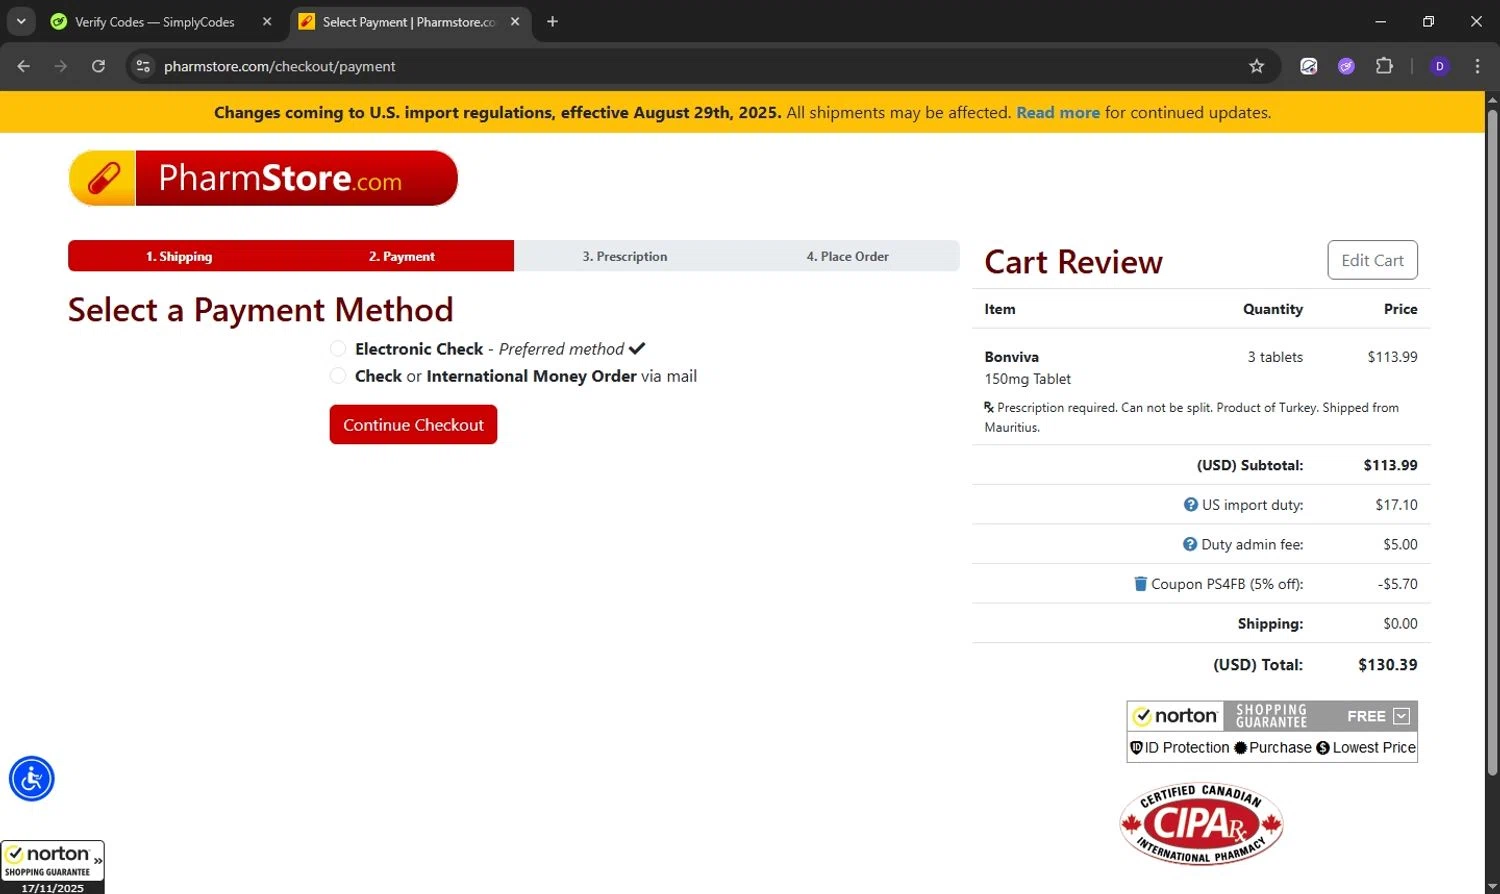The image size is (1500, 894).
Task: Click the Norton Purchase guarantee item
Action: (1273, 748)
